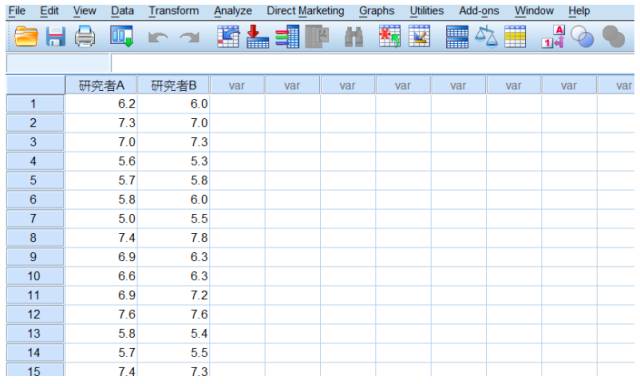Click 研究者B cell 6.0 in row 6

(x=173, y=200)
